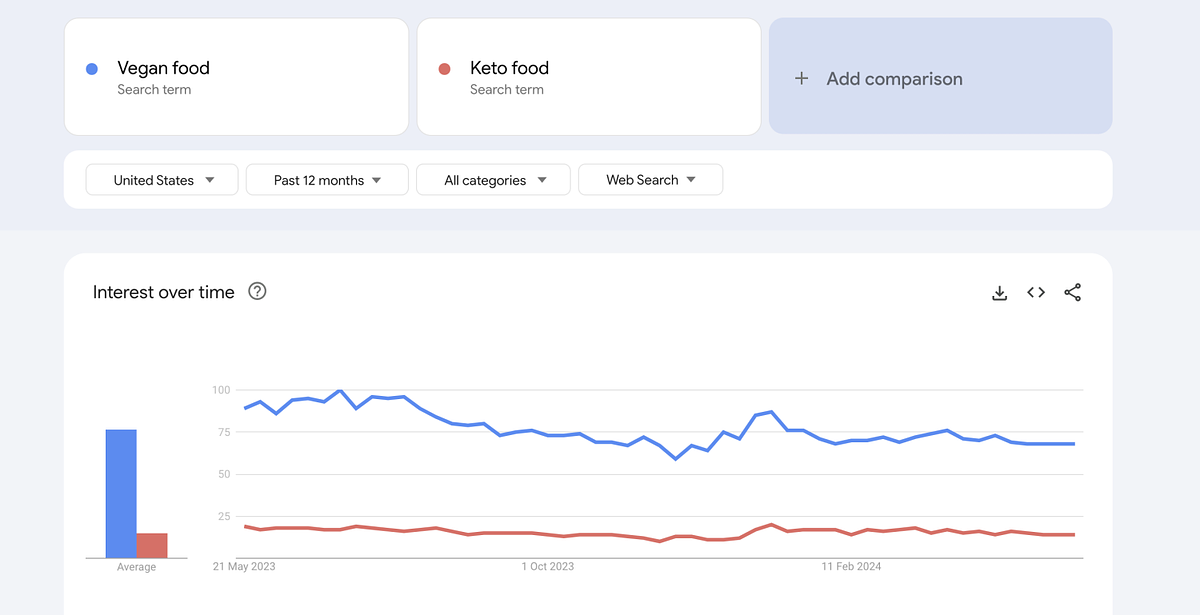Open the All categories dropdown

(x=492, y=179)
